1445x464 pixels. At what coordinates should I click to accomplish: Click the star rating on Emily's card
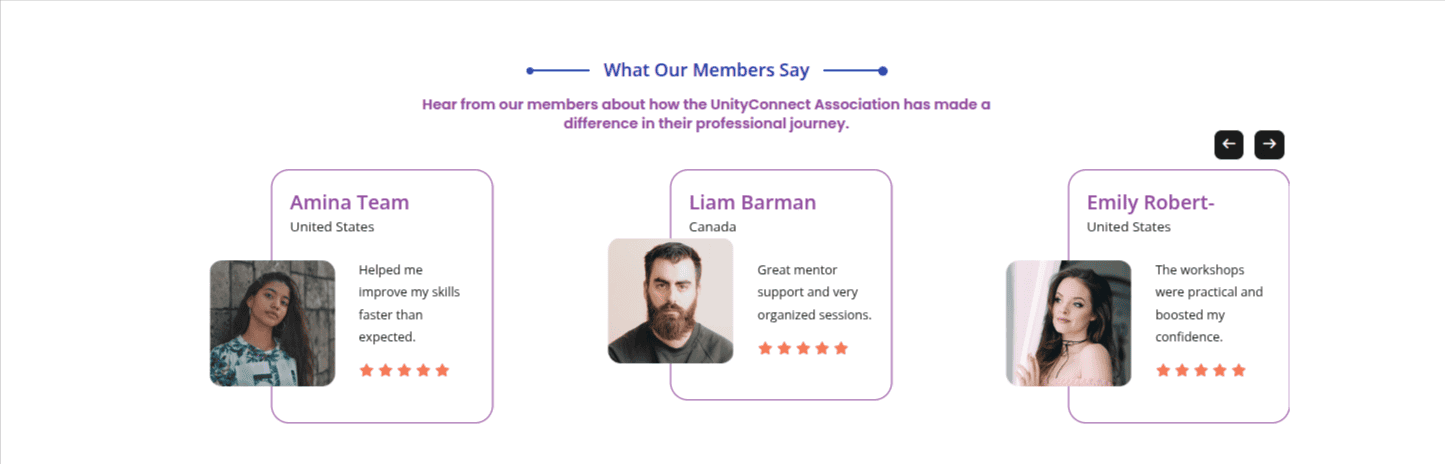[x=1201, y=370]
